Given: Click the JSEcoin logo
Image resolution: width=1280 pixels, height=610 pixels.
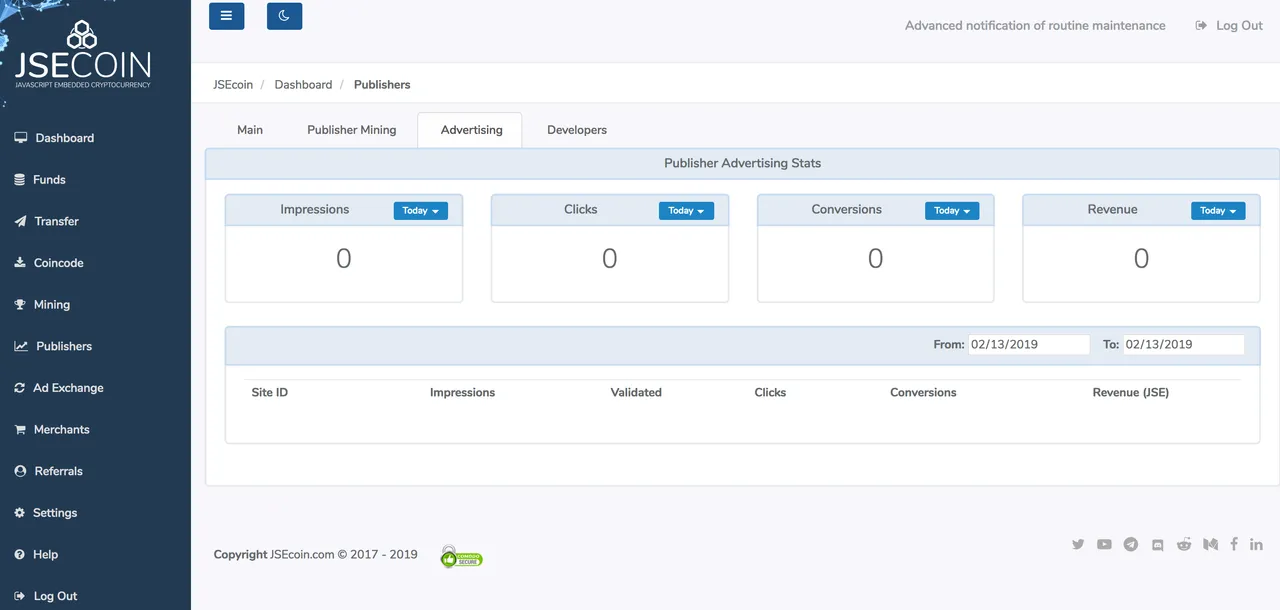Looking at the screenshot, I should pos(82,54).
